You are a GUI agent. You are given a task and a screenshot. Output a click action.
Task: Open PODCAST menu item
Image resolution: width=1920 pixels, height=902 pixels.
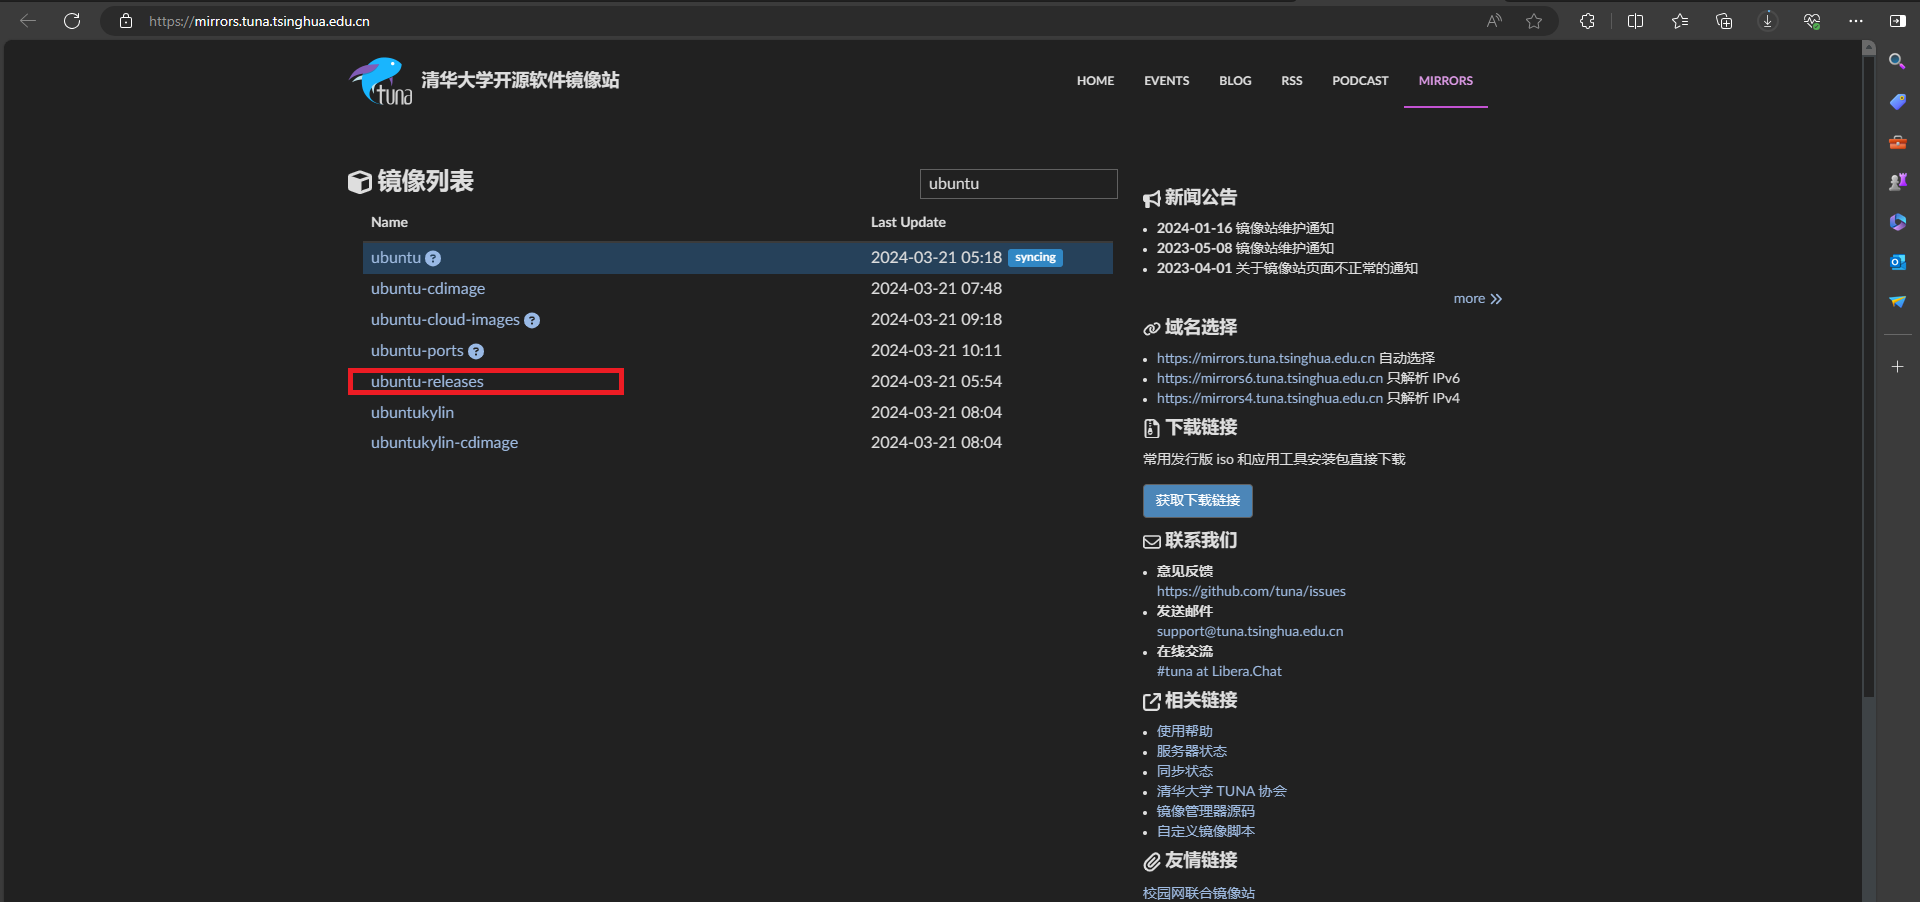(1360, 81)
